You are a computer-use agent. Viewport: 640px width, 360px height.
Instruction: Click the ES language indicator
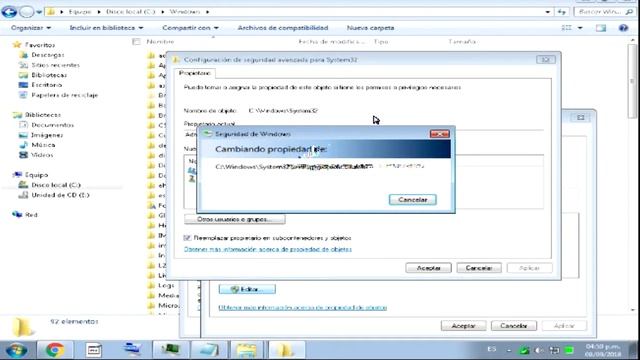pos(491,349)
